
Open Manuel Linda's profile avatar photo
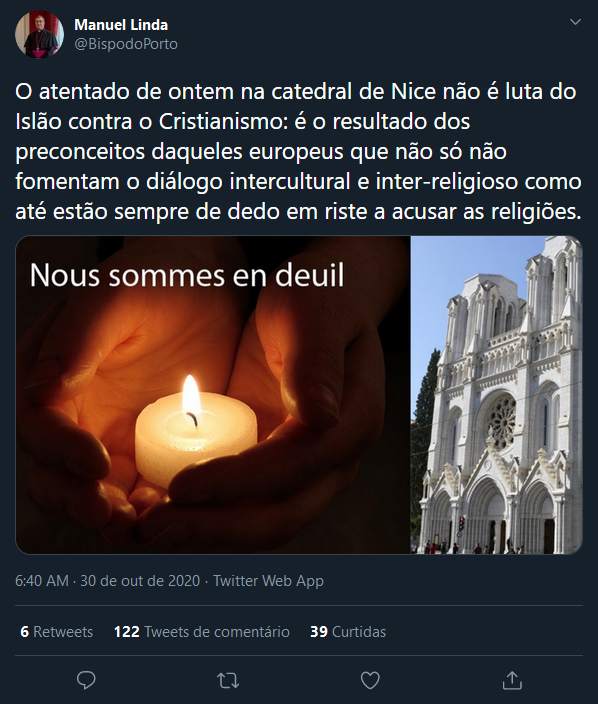(39, 35)
